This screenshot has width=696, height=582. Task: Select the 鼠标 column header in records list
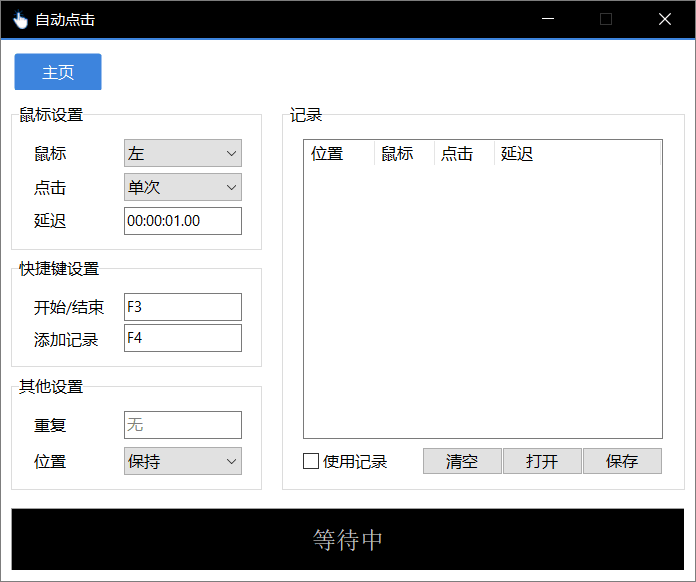[x=404, y=153]
